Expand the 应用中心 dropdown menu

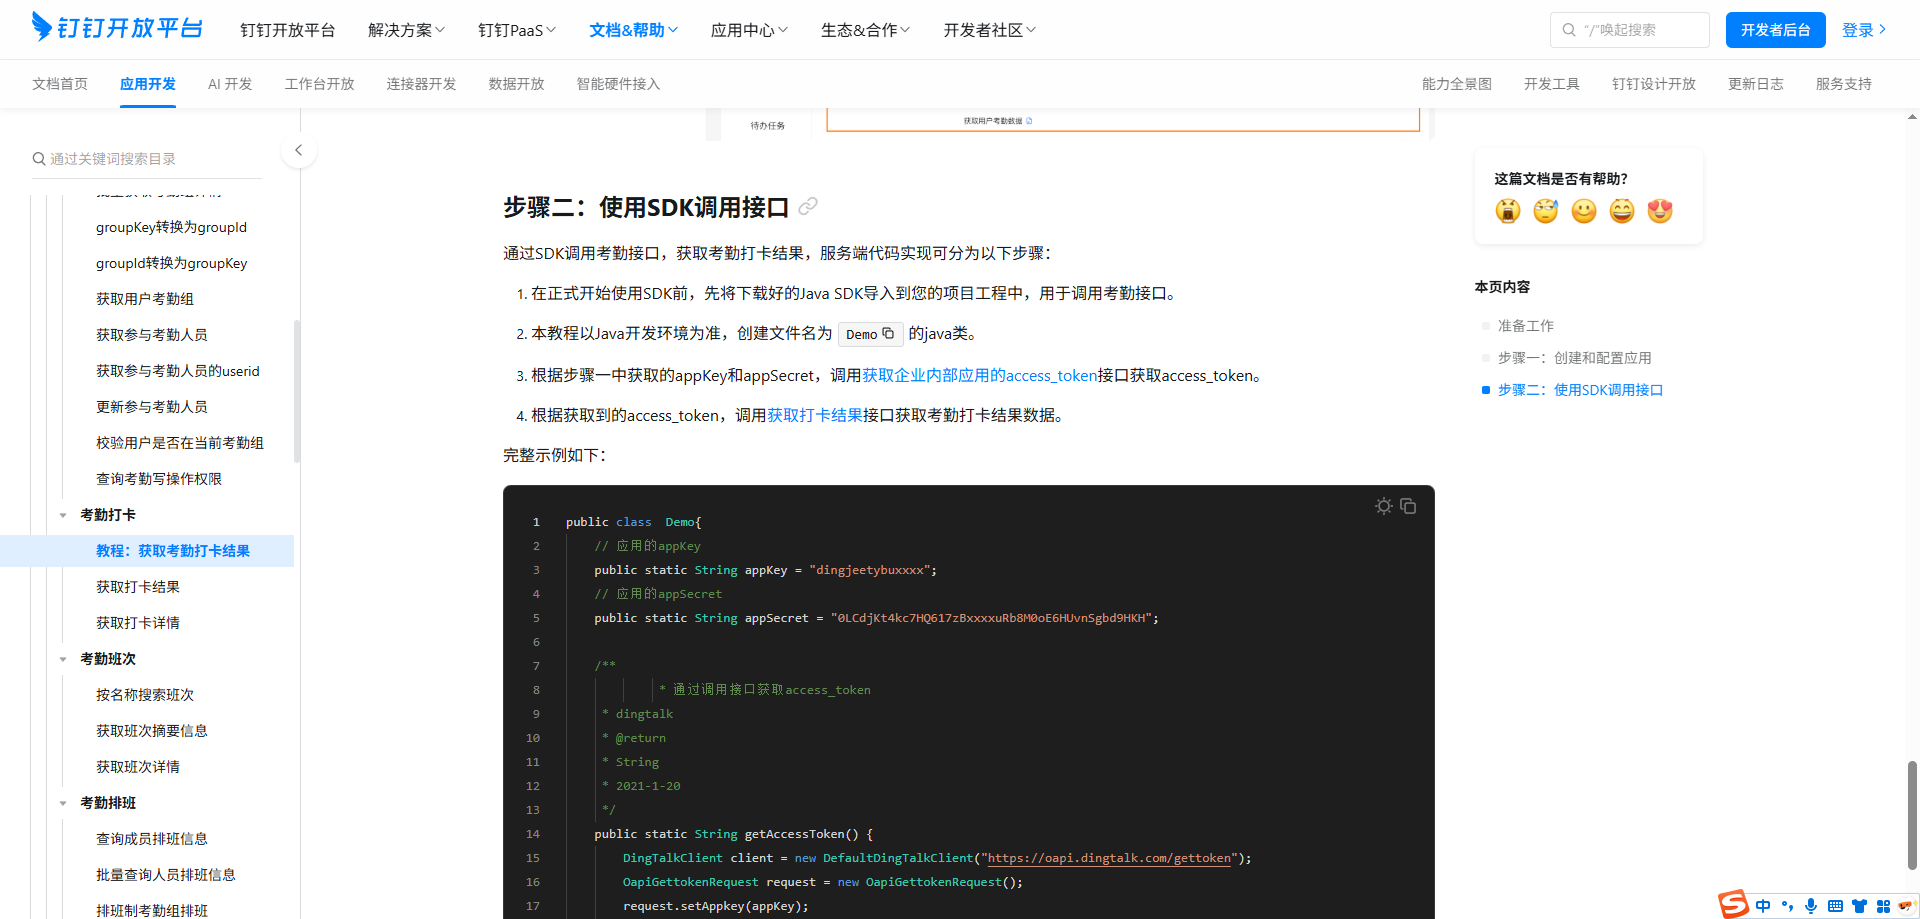pos(749,30)
